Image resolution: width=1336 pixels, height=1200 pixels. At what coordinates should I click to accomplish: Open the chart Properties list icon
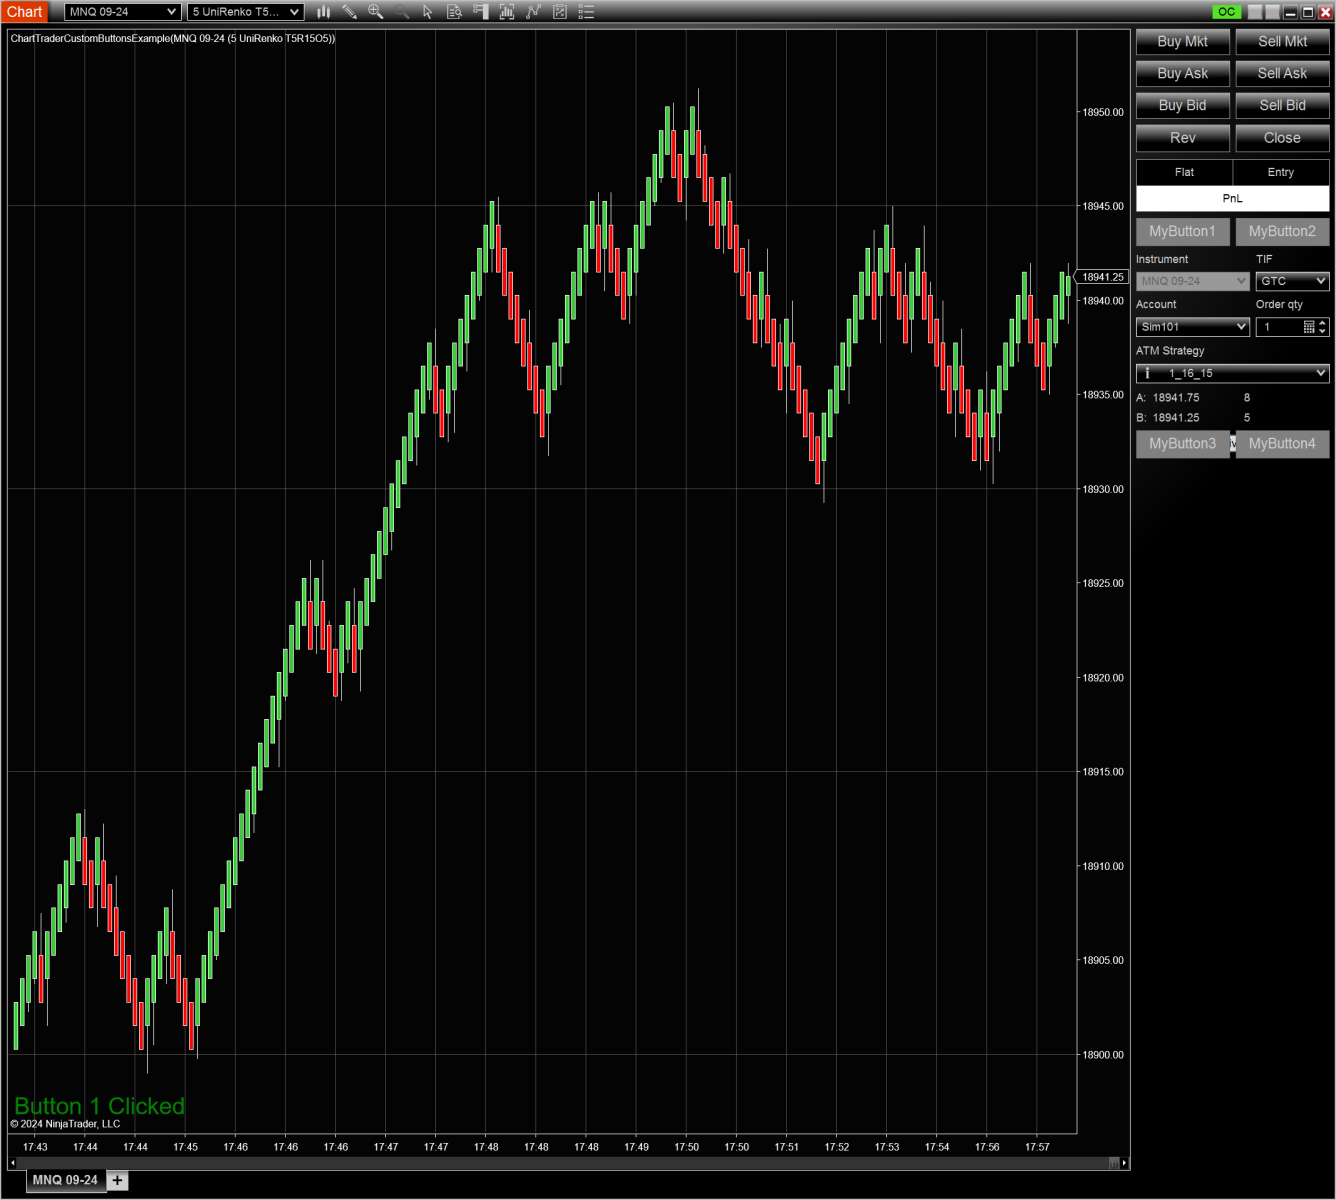coord(586,12)
